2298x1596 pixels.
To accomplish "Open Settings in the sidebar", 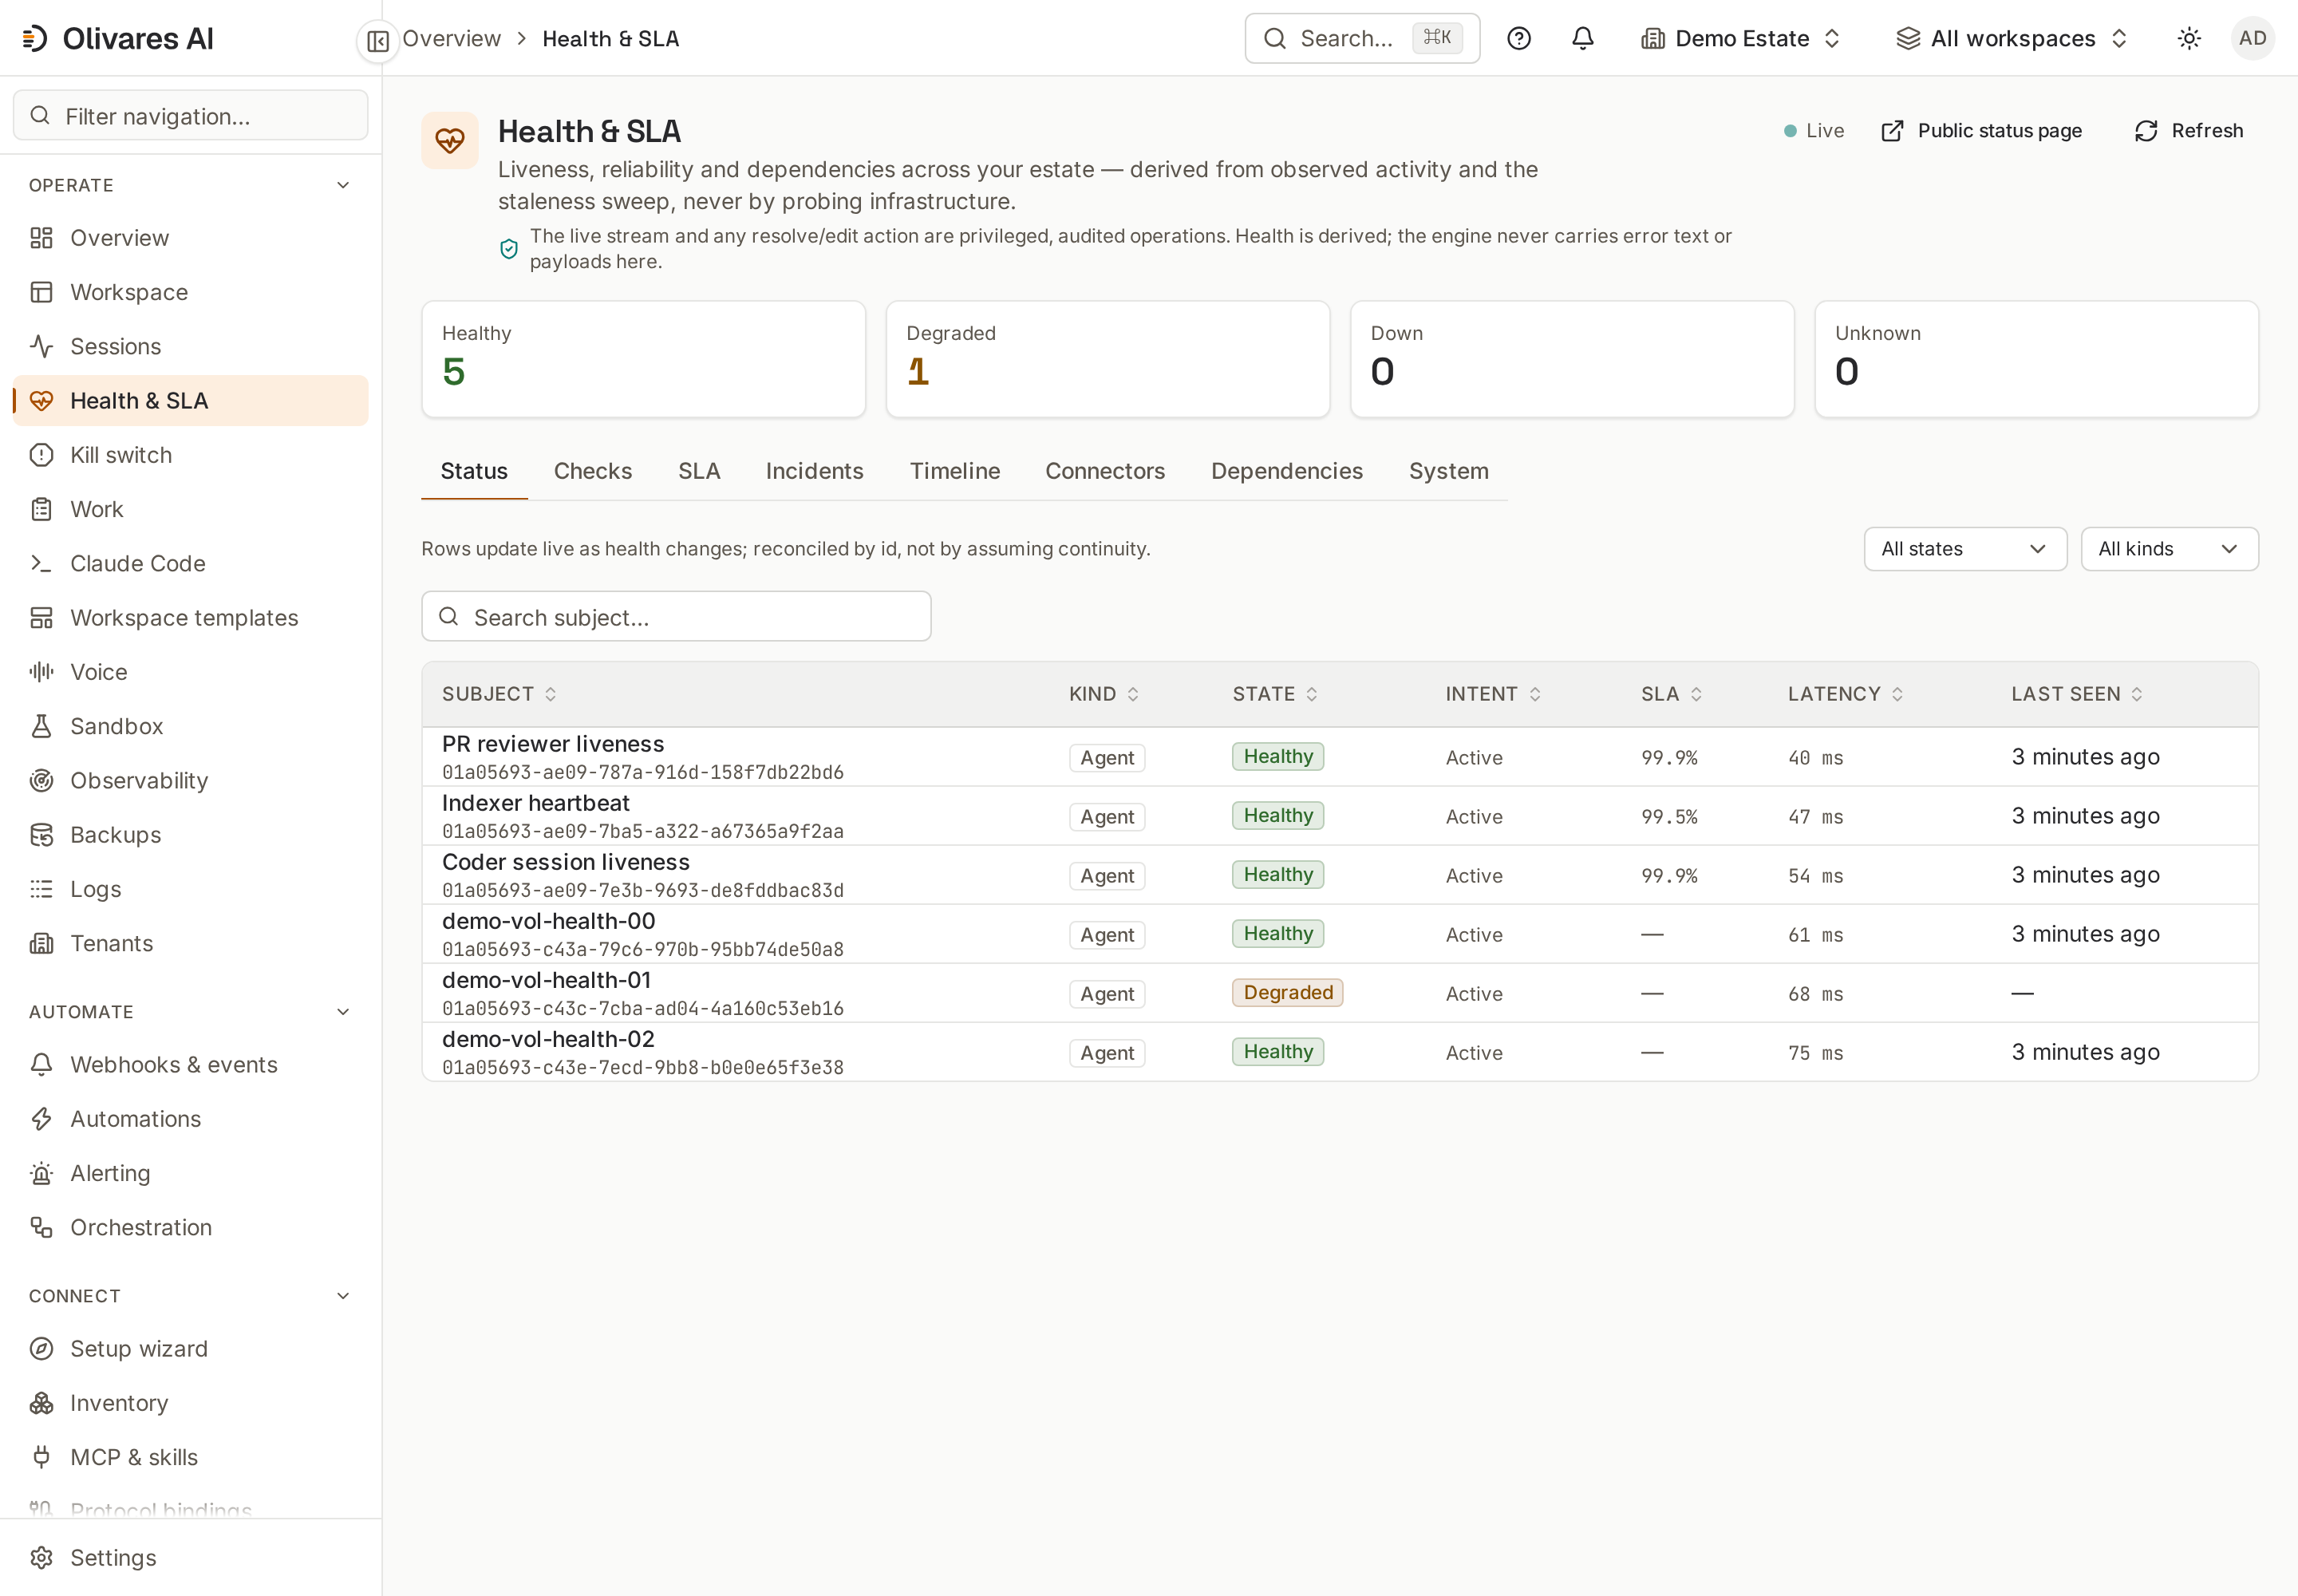I will click(x=190, y=1558).
